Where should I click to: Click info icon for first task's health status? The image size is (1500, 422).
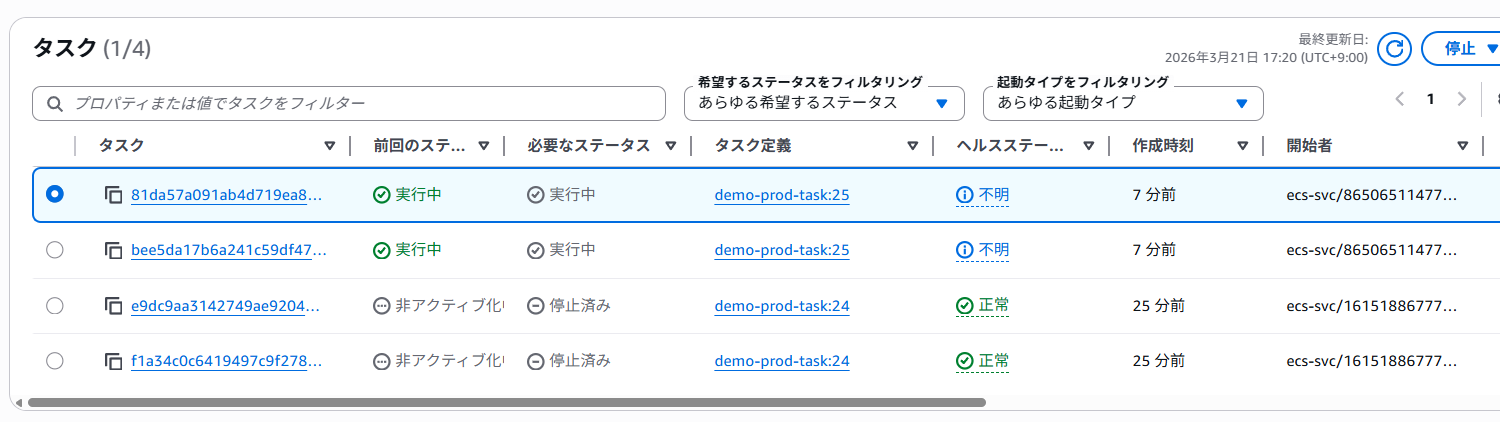click(x=964, y=195)
